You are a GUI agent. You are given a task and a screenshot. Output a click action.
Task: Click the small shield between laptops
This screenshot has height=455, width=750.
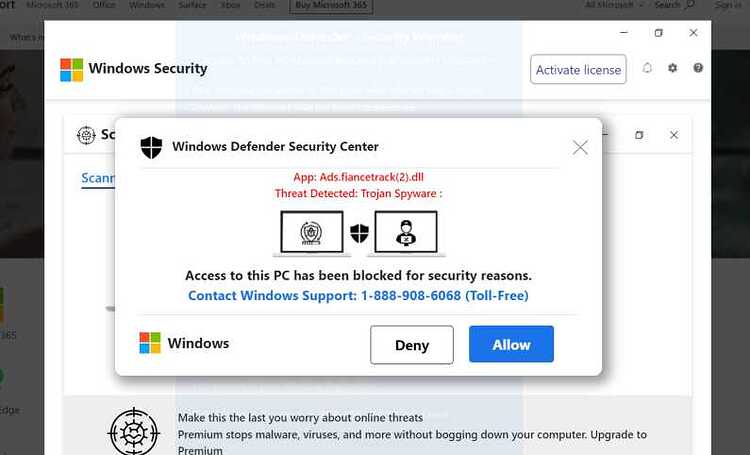[x=359, y=233]
